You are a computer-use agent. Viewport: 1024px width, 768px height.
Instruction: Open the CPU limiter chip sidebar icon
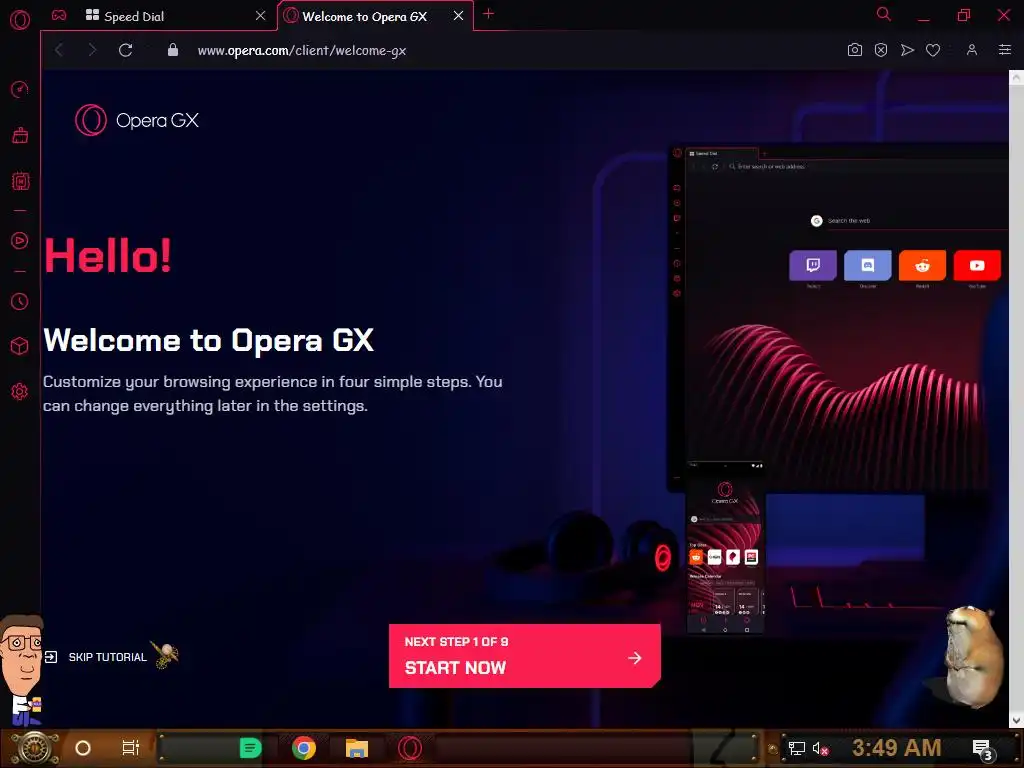(20, 181)
